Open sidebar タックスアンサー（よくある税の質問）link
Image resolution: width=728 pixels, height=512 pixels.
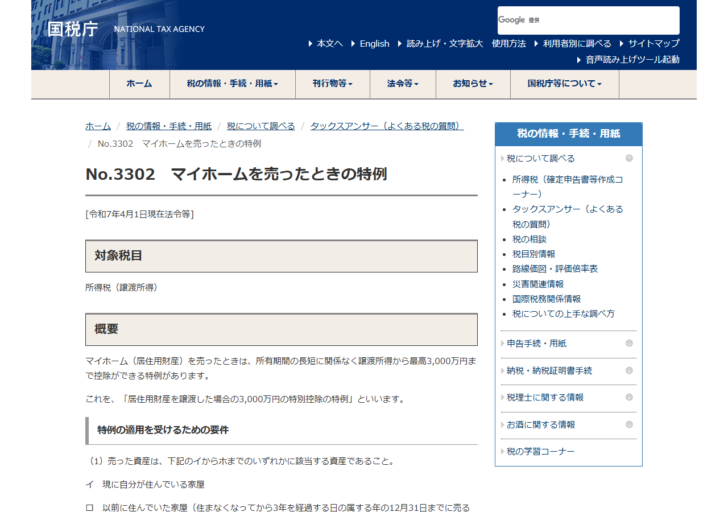[x=567, y=216]
